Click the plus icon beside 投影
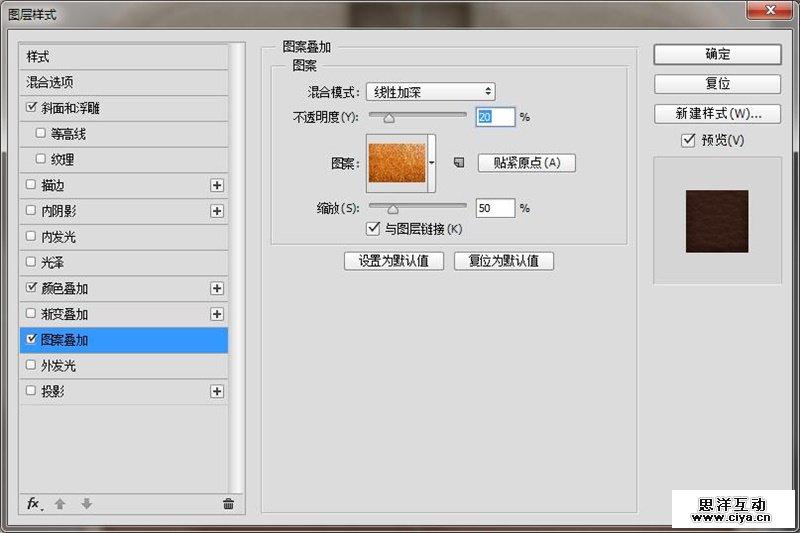Image resolution: width=800 pixels, height=533 pixels. 217,392
